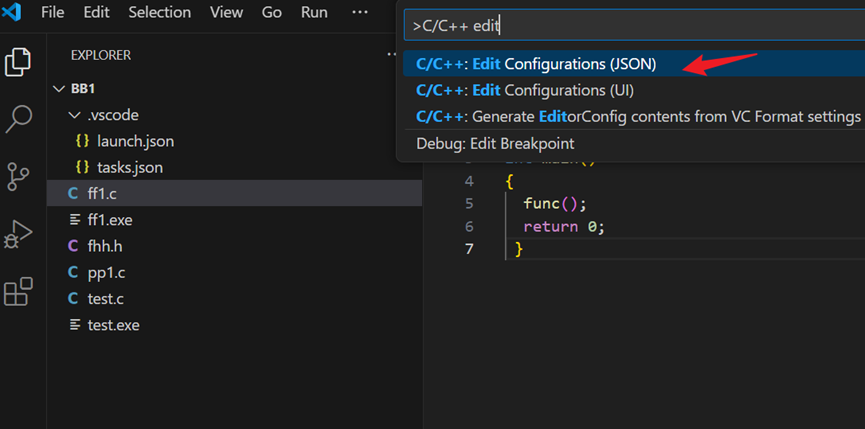Image resolution: width=865 pixels, height=429 pixels.
Task: Click the JSON icon beside tasks.json
Action: (82, 167)
